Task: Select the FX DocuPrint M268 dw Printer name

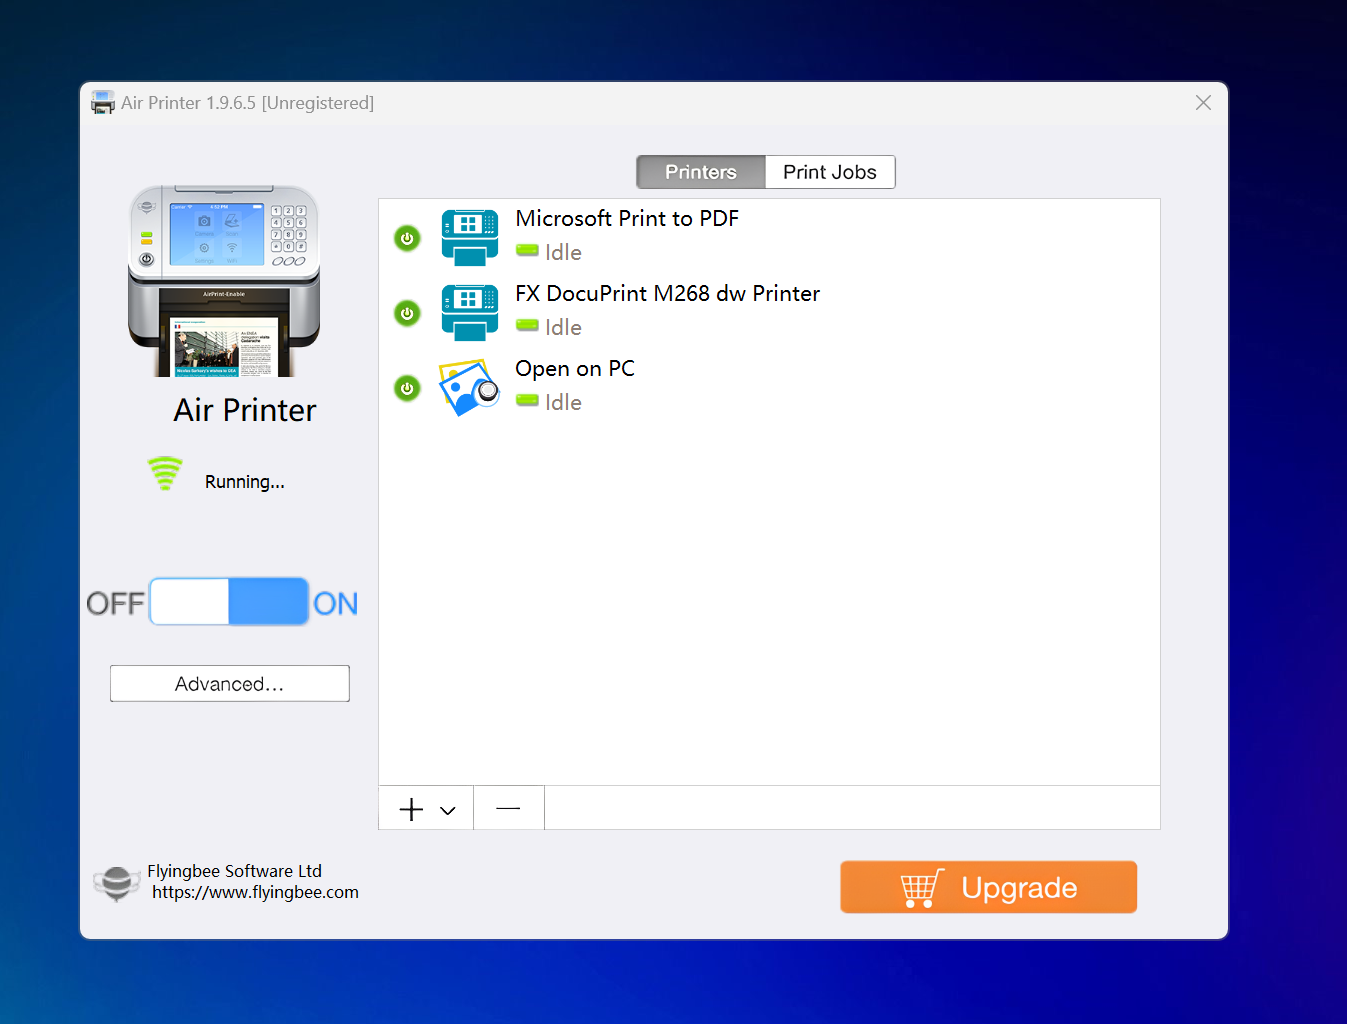Action: pos(668,293)
